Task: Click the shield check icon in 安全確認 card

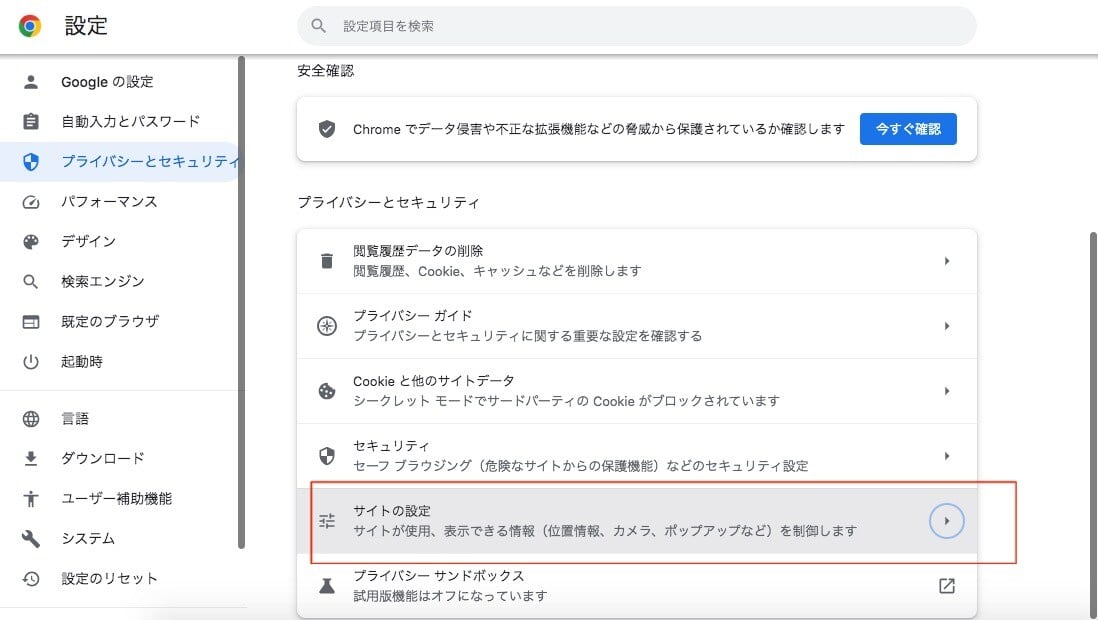Action: pos(327,129)
